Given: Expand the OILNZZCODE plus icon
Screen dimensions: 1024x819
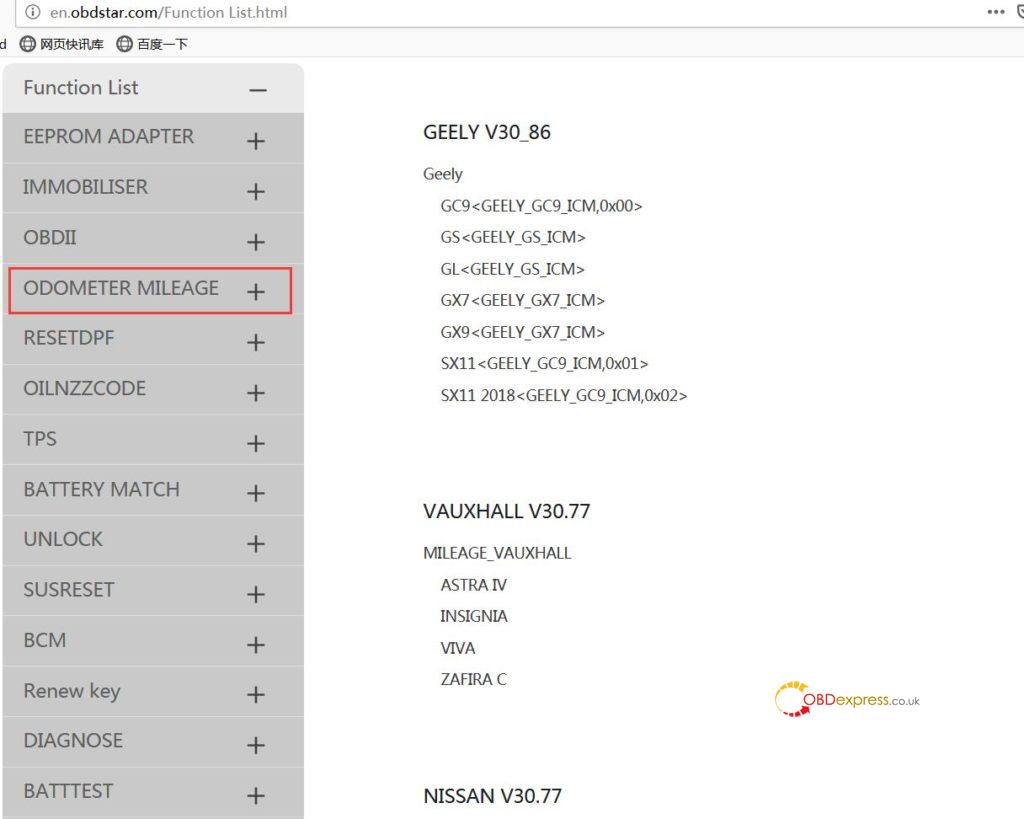Looking at the screenshot, I should [256, 393].
